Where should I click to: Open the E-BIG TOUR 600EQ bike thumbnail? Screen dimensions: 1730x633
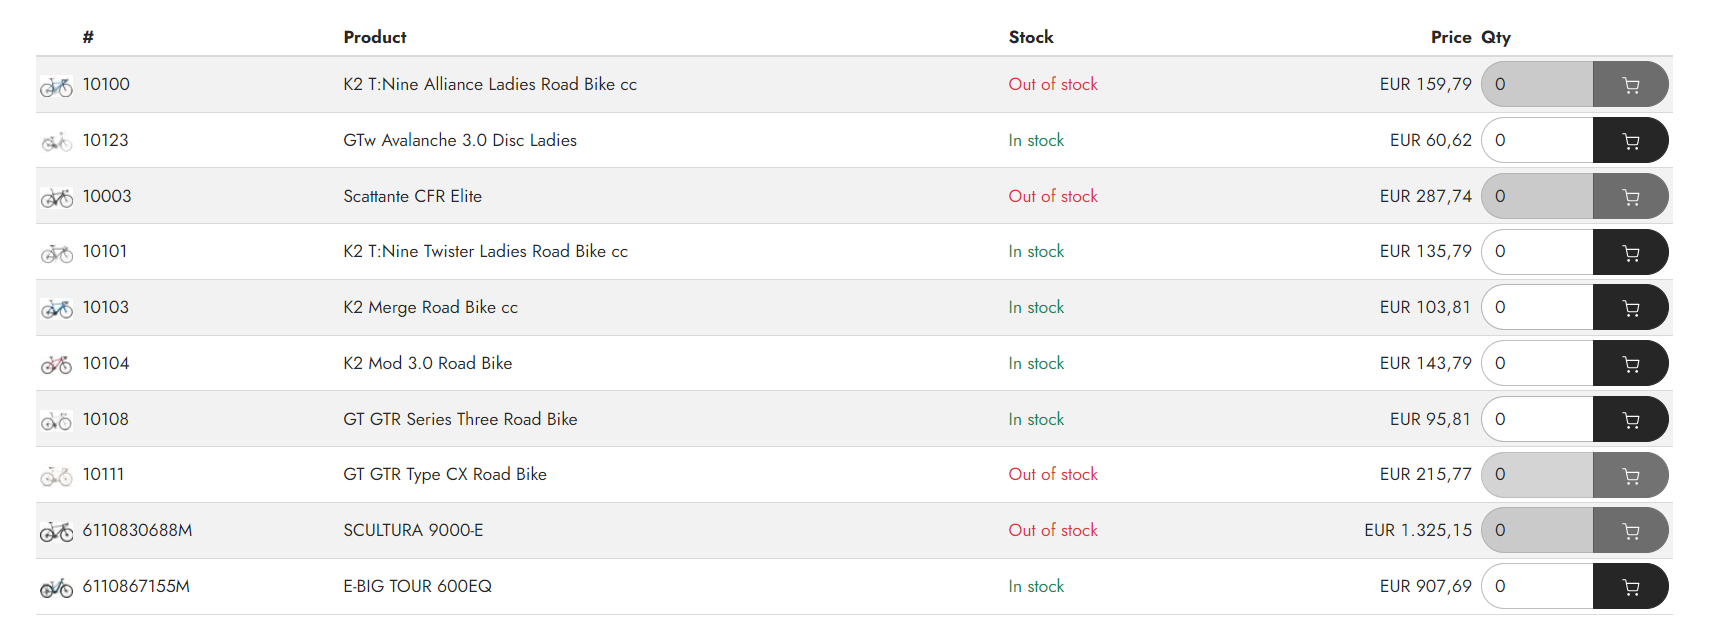[x=56, y=588]
